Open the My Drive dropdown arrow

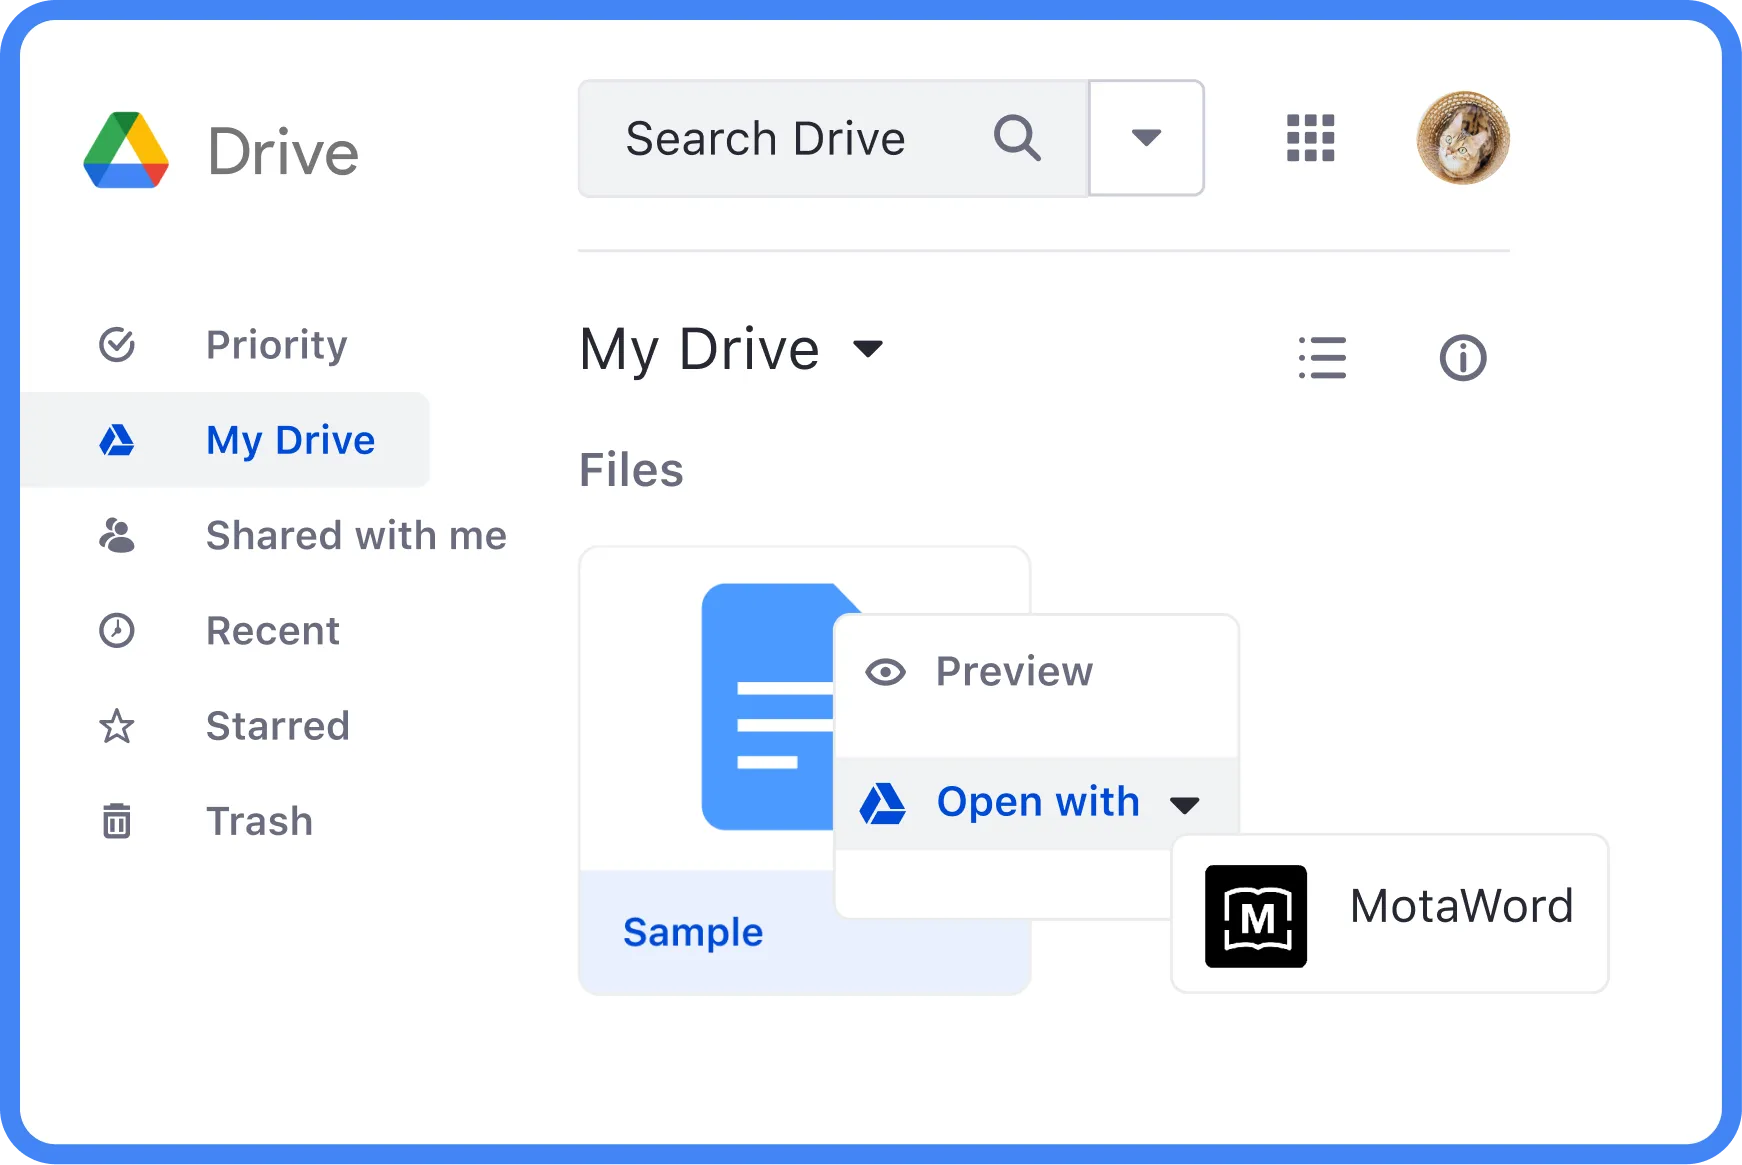[x=868, y=351]
